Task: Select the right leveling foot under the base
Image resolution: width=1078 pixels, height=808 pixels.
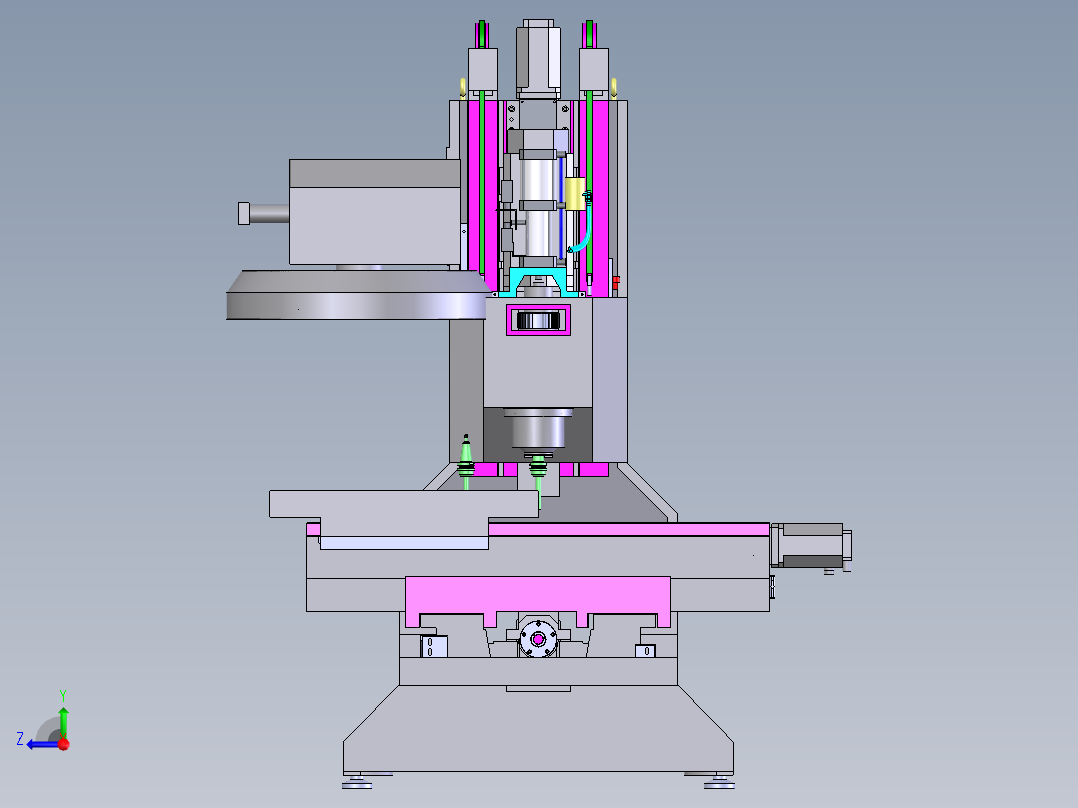Action: point(719,781)
